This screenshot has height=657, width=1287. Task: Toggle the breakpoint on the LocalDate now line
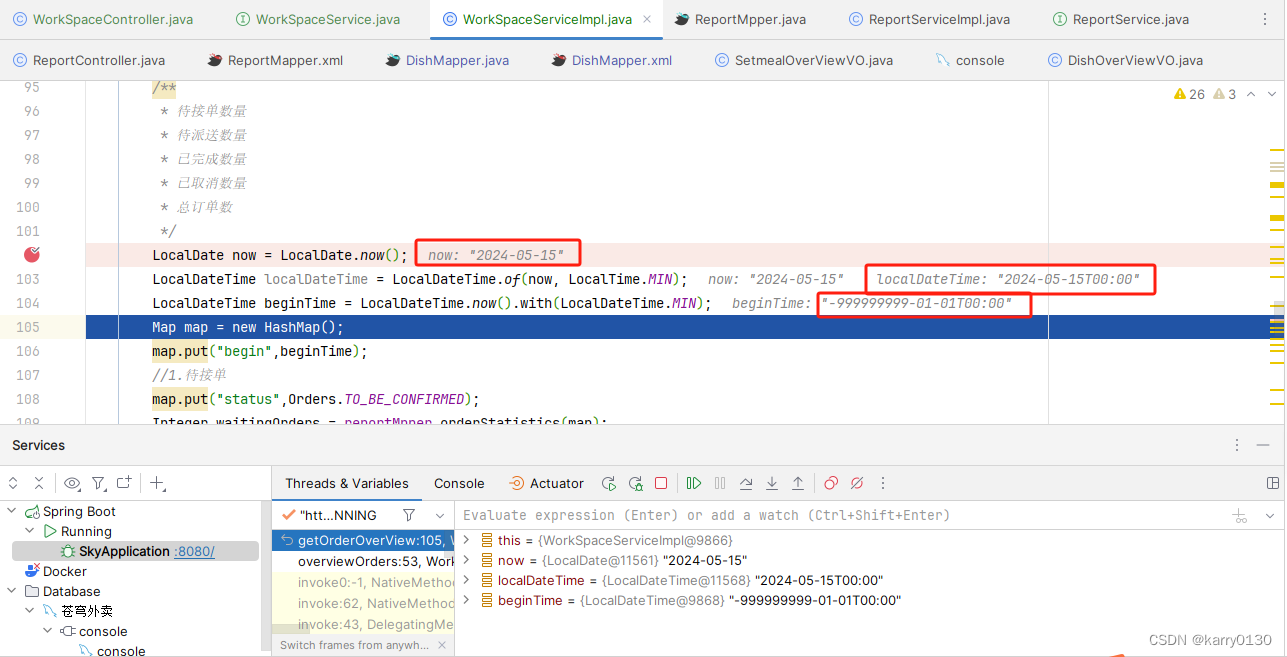click(x=32, y=255)
